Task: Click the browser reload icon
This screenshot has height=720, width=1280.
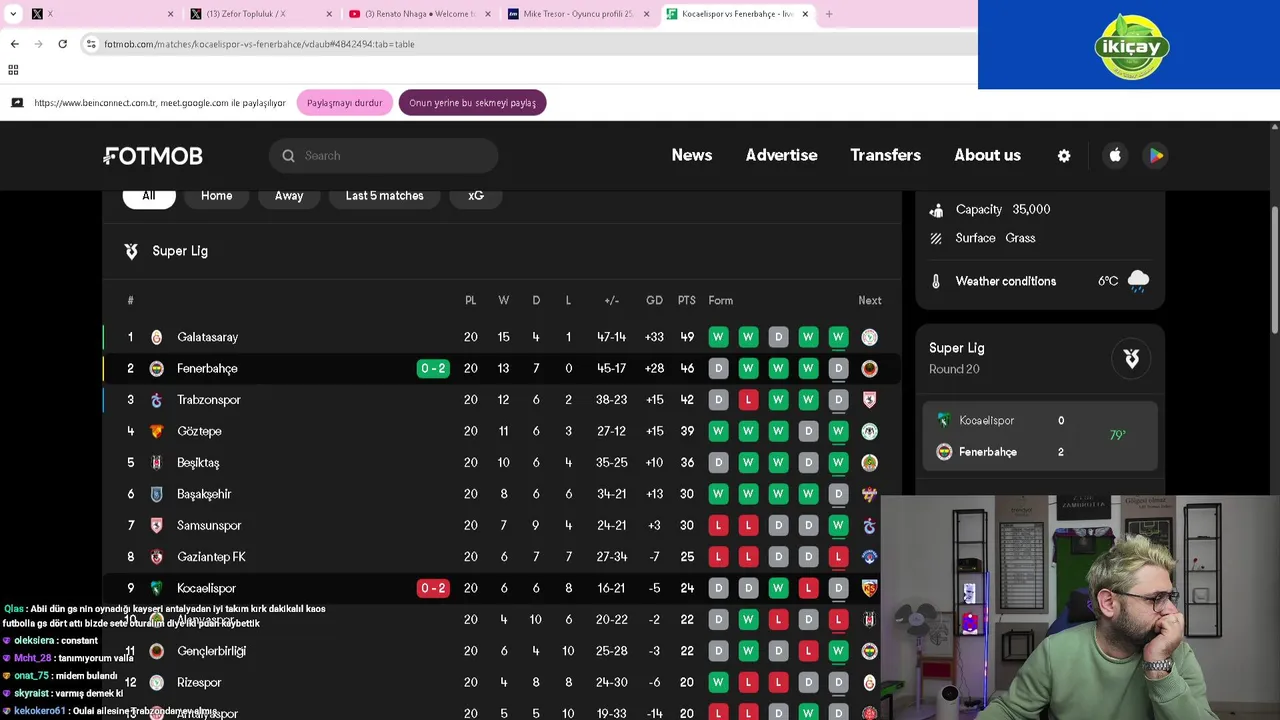Action: (x=62, y=44)
